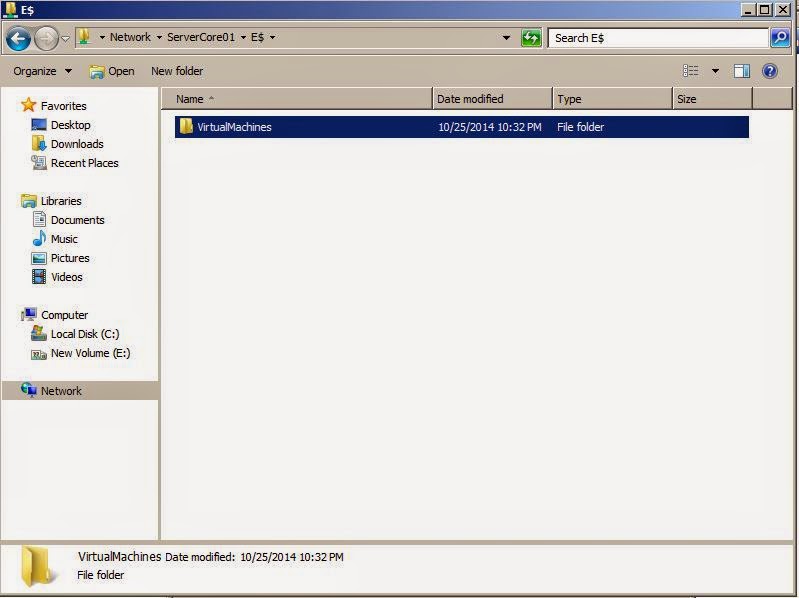
Task: Maximize the E$ window
Action: click(x=764, y=9)
